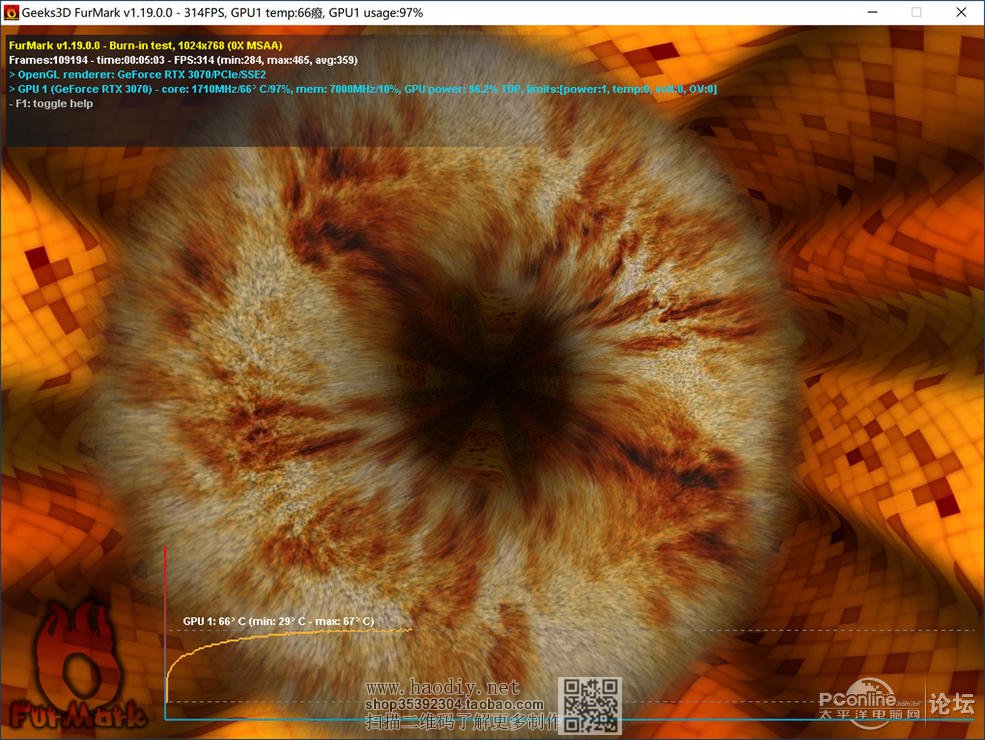Click the shop35392304.taobao.com link text

point(453,704)
